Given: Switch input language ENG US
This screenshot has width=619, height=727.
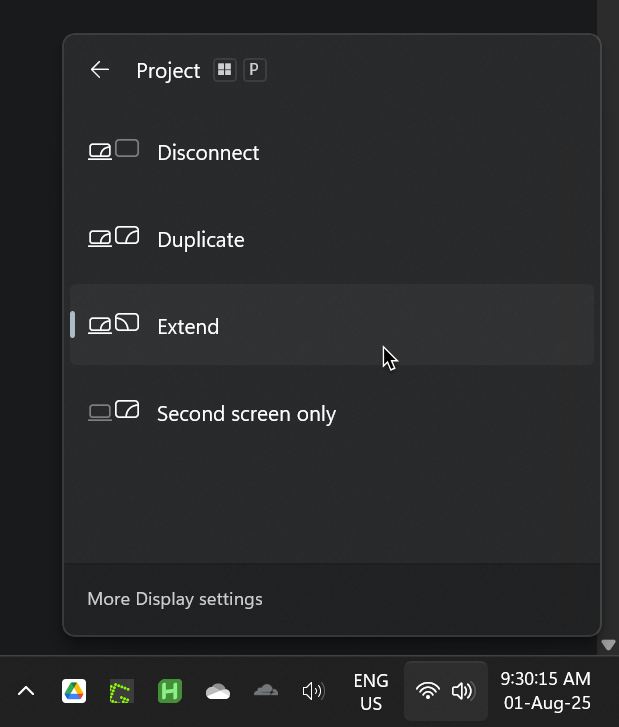Looking at the screenshot, I should tap(371, 692).
